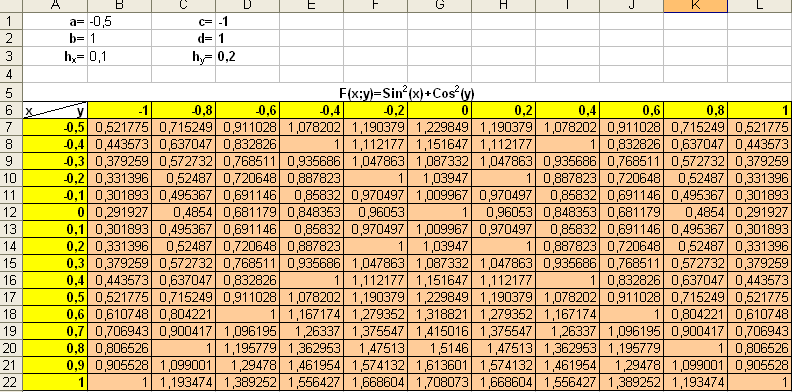Click the bold 1 value next to d=
The image size is (792, 392).
[x=248, y=39]
